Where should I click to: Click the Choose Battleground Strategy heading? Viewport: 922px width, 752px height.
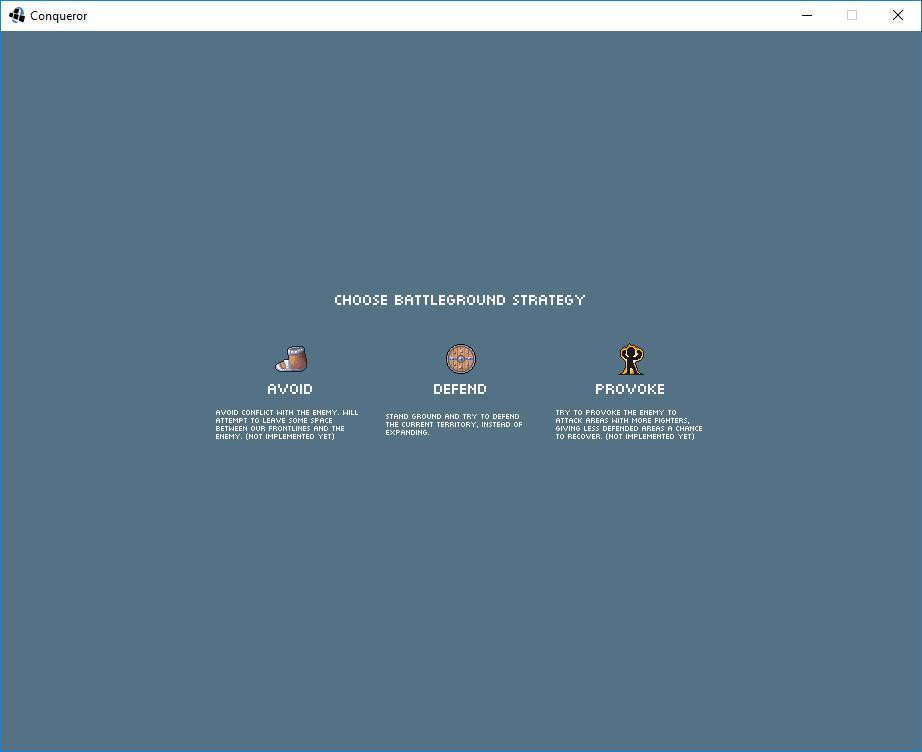459,300
